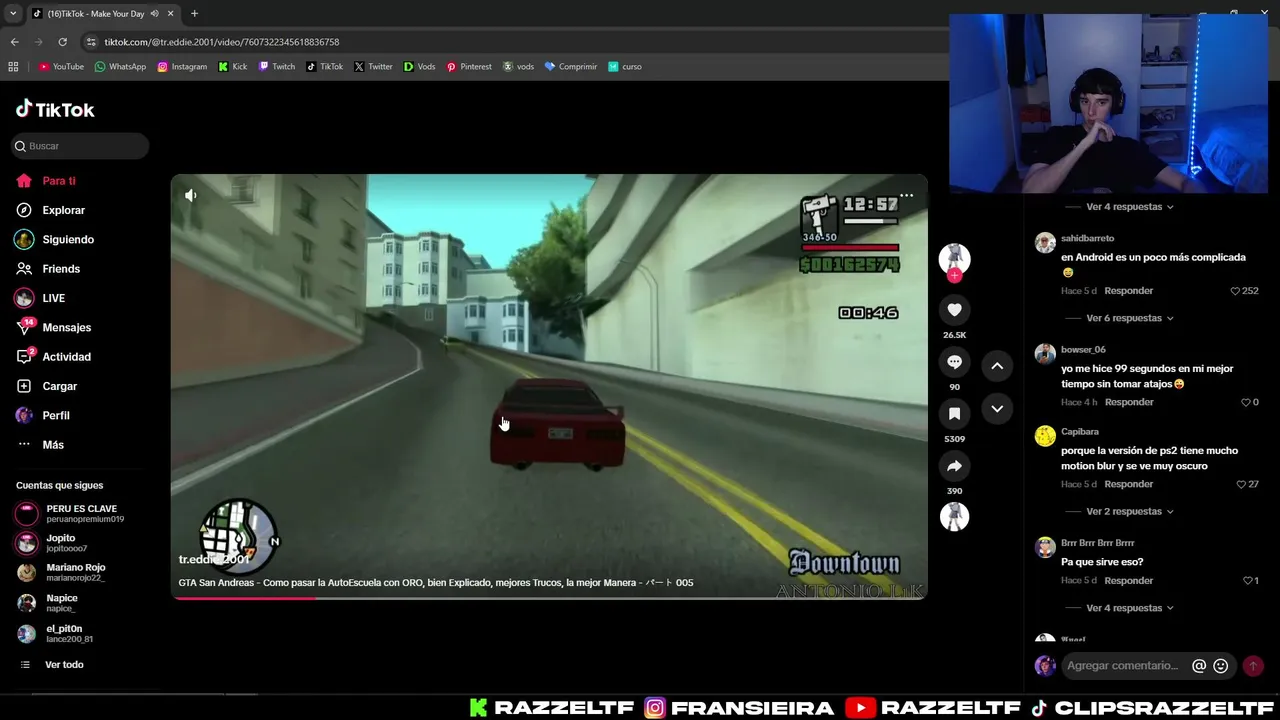Reply to bowser_06's comment
1280x720 pixels.
(1129, 402)
